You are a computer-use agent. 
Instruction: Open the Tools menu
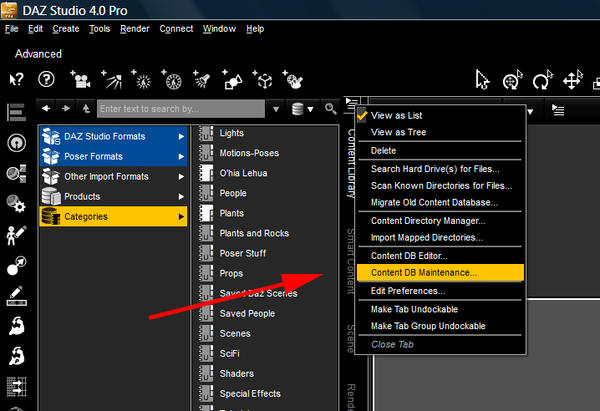[x=99, y=29]
